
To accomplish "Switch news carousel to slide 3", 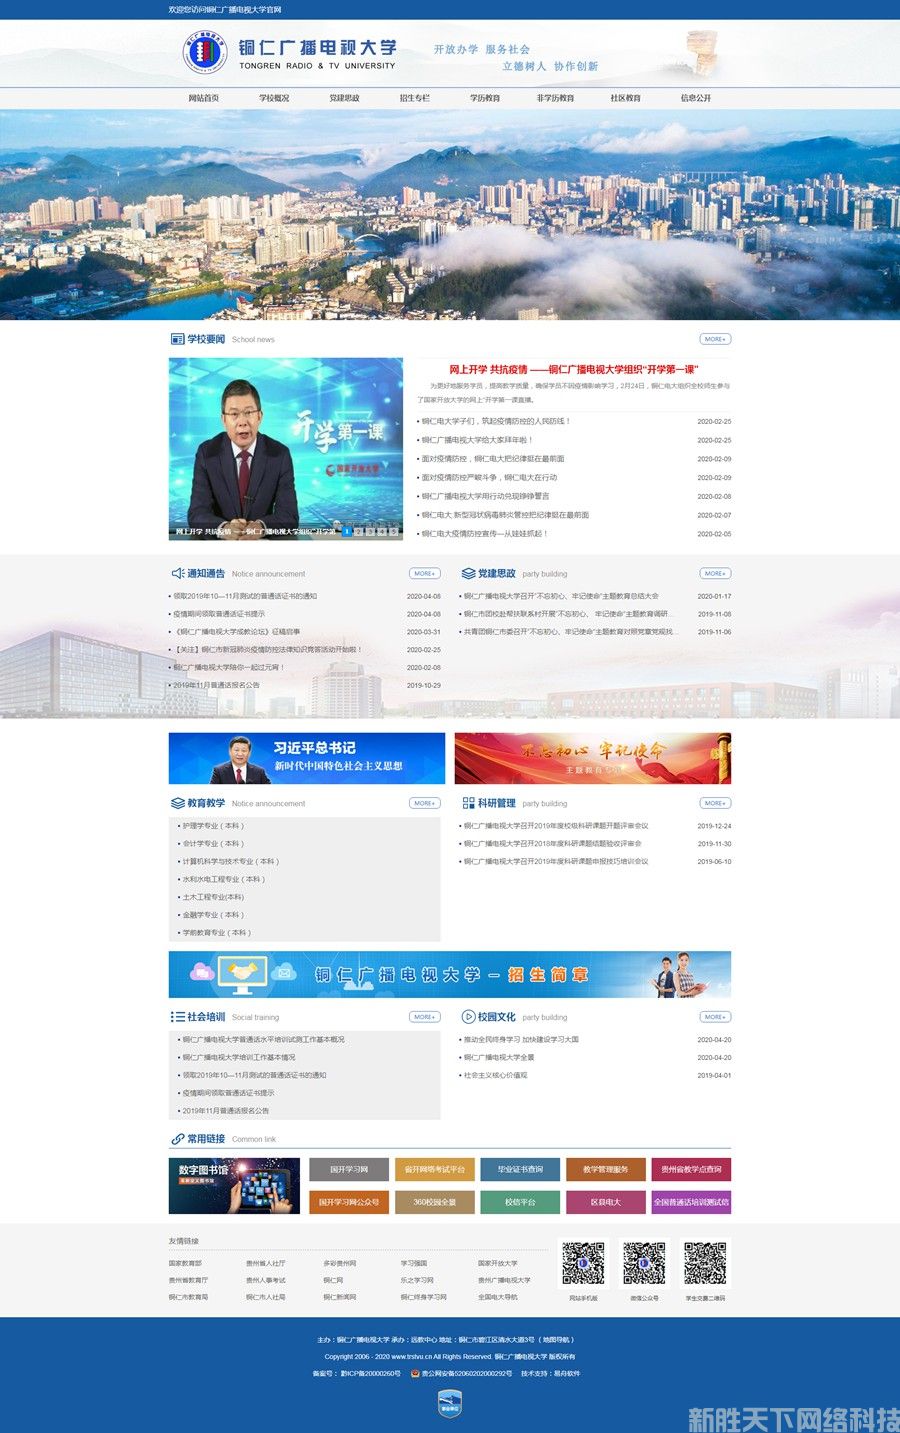I will (x=370, y=532).
